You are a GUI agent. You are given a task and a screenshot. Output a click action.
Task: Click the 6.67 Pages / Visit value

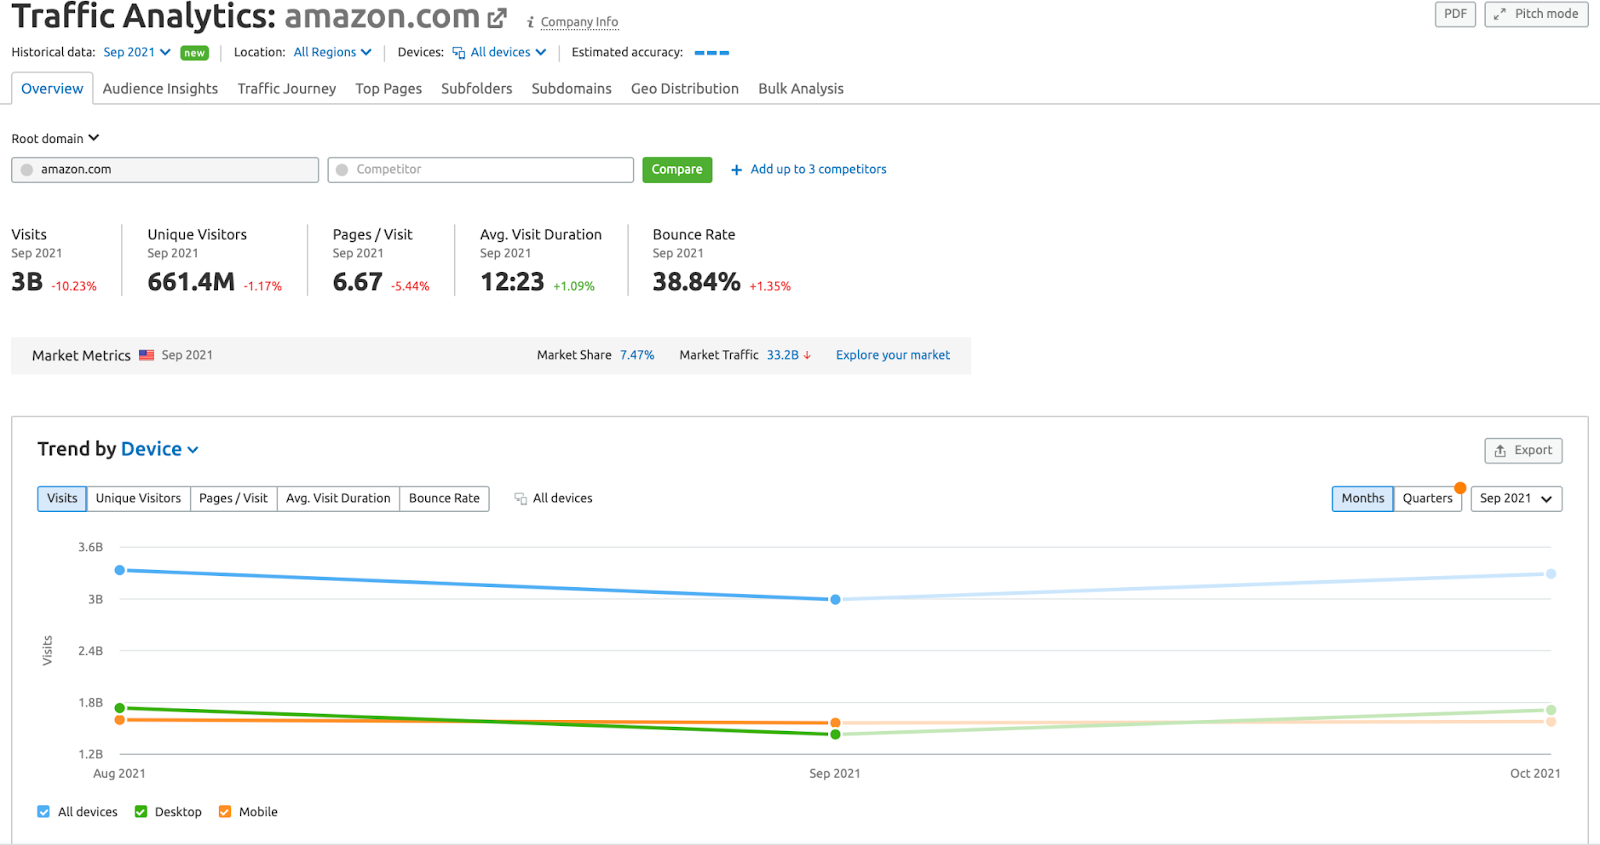click(357, 283)
